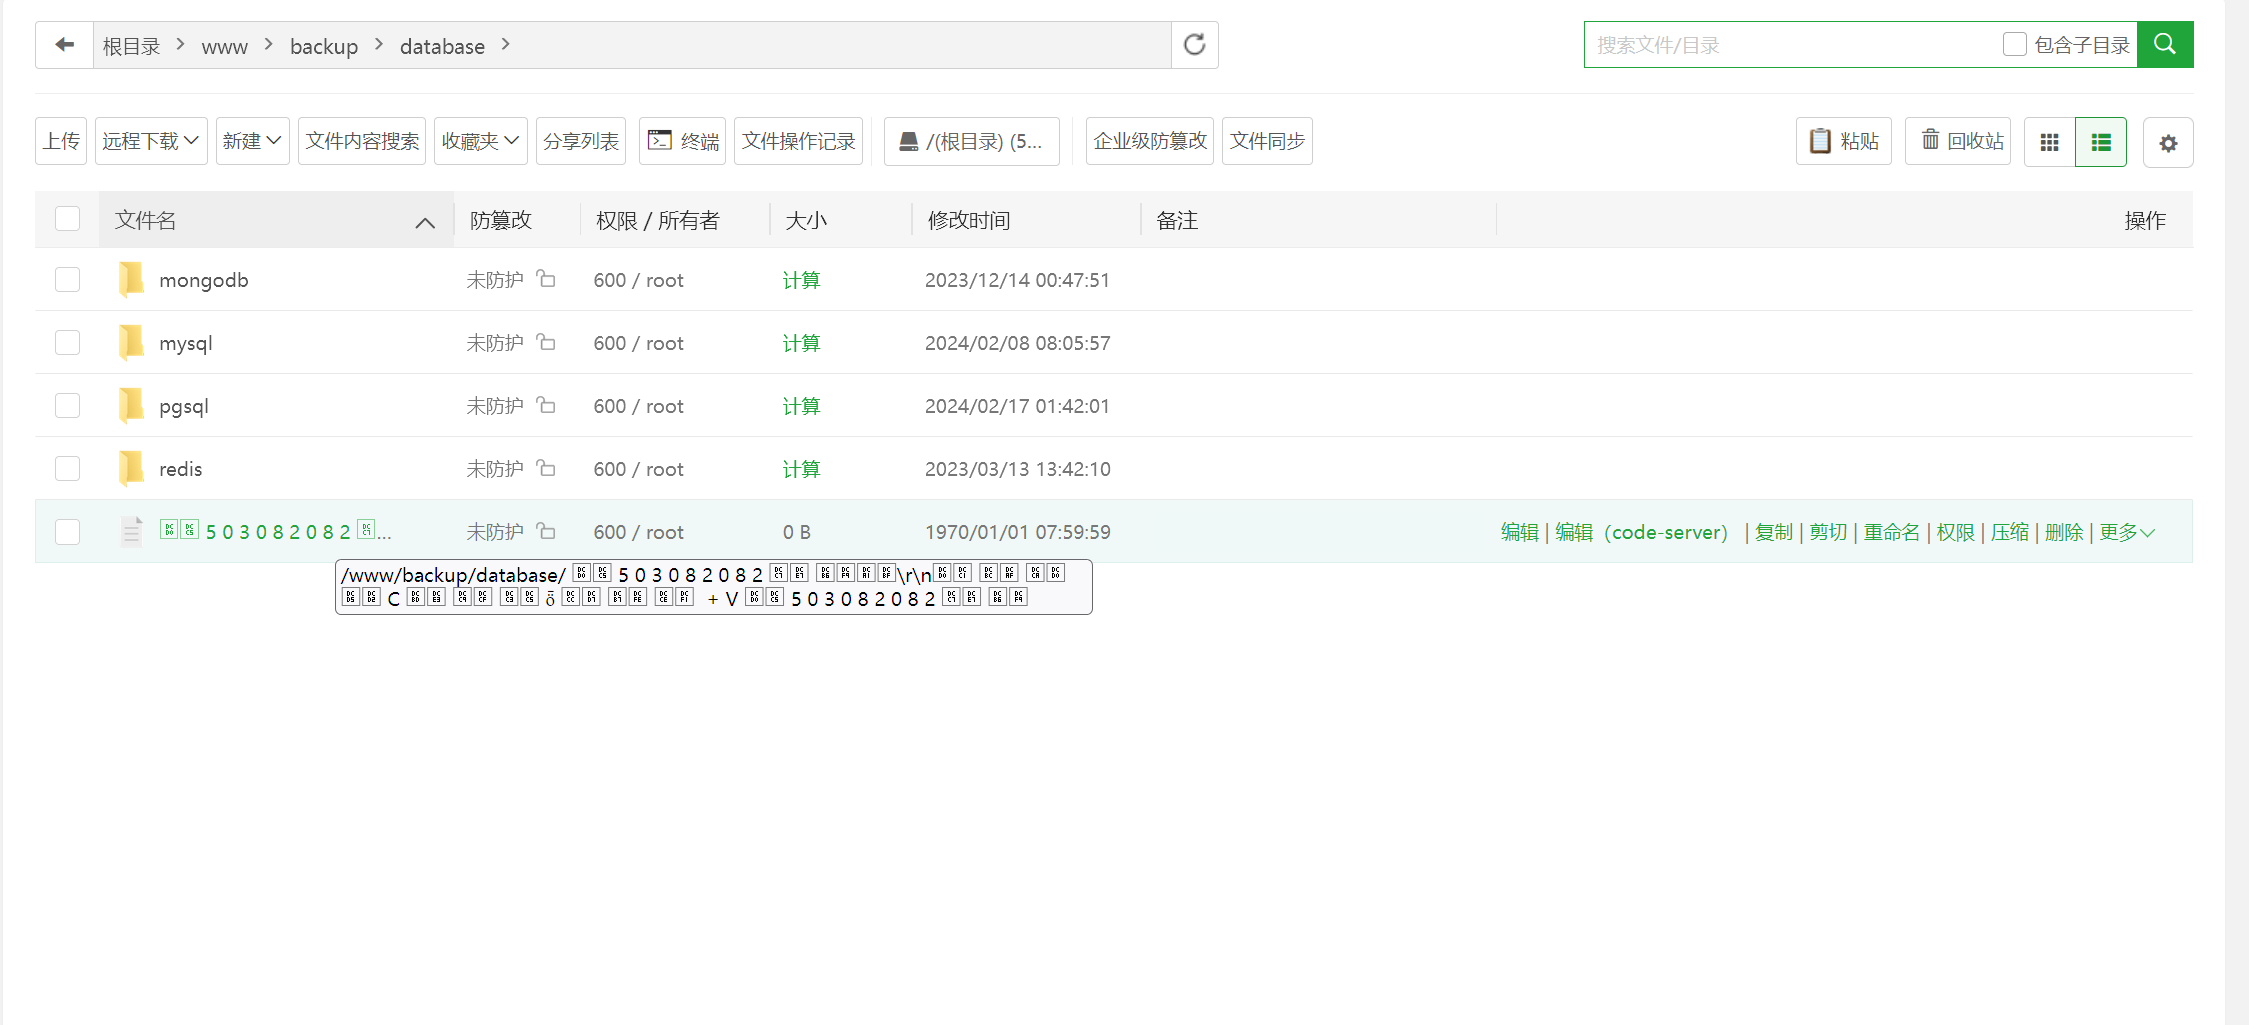Open the redis folder icon
The width and height of the screenshot is (2249, 1025).
coord(131,469)
